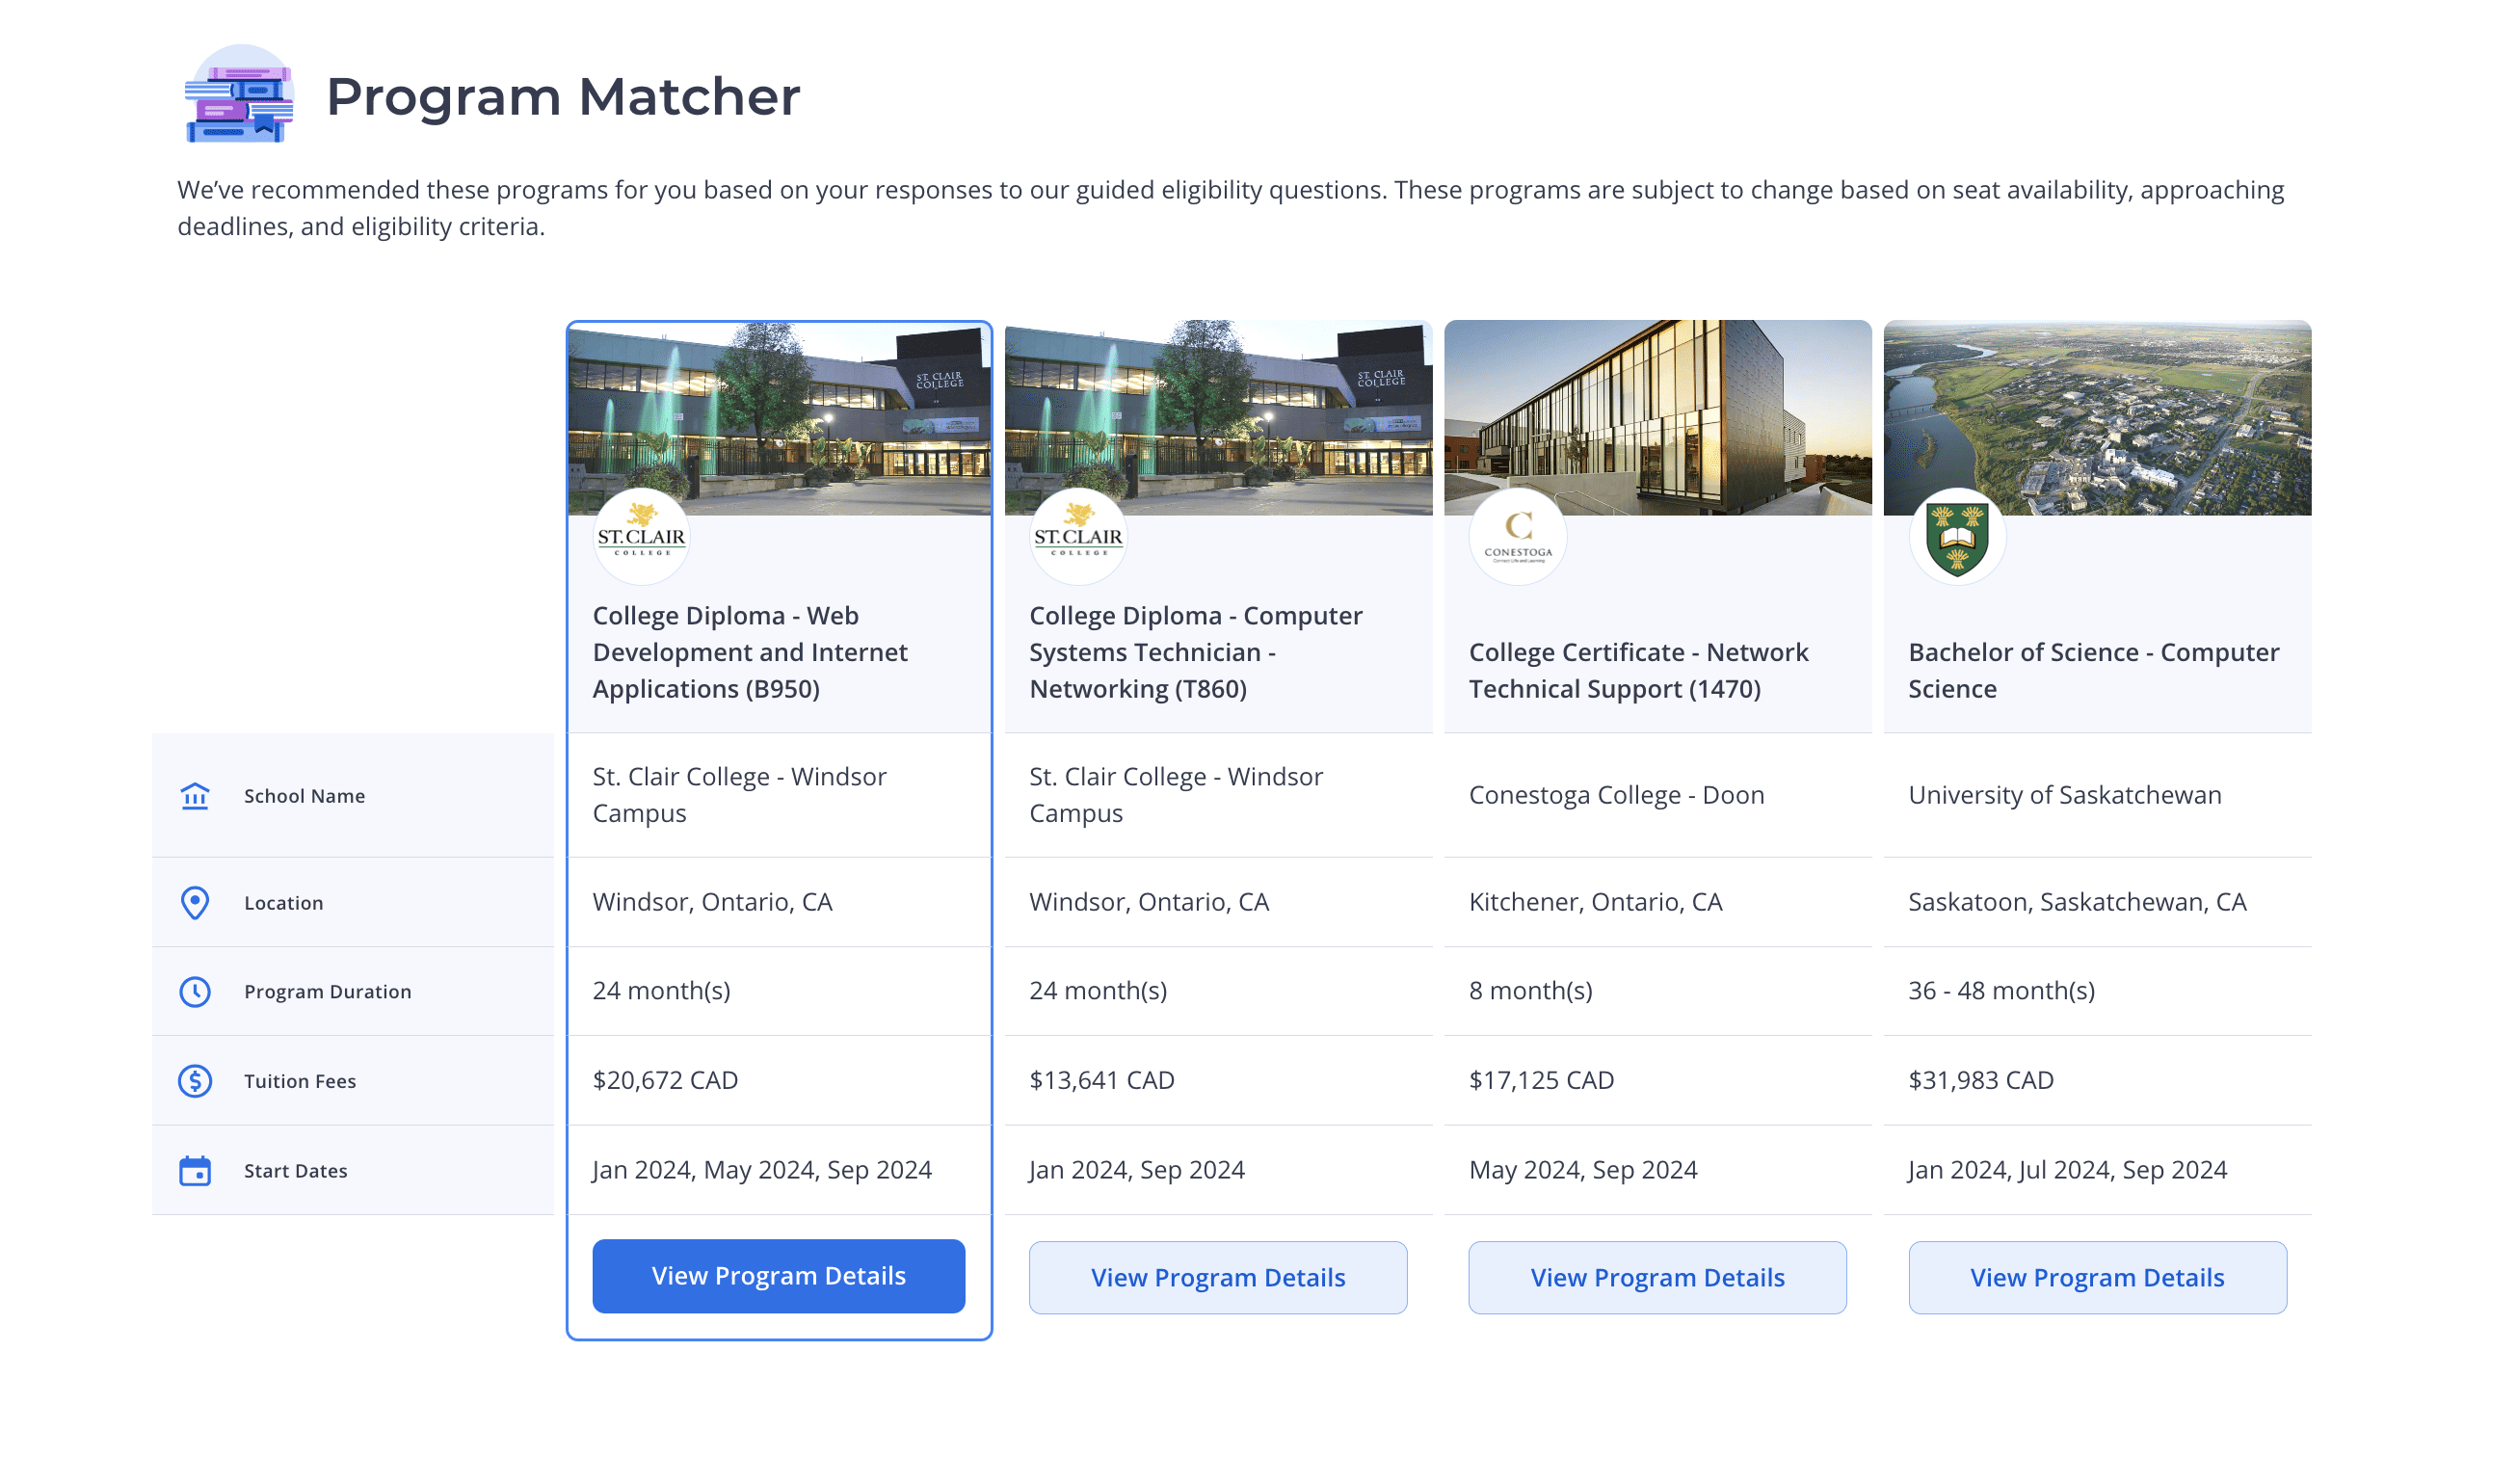View Program Details for Web Development B950
The height and width of the screenshot is (1484, 2517).
pyautogui.click(x=778, y=1276)
